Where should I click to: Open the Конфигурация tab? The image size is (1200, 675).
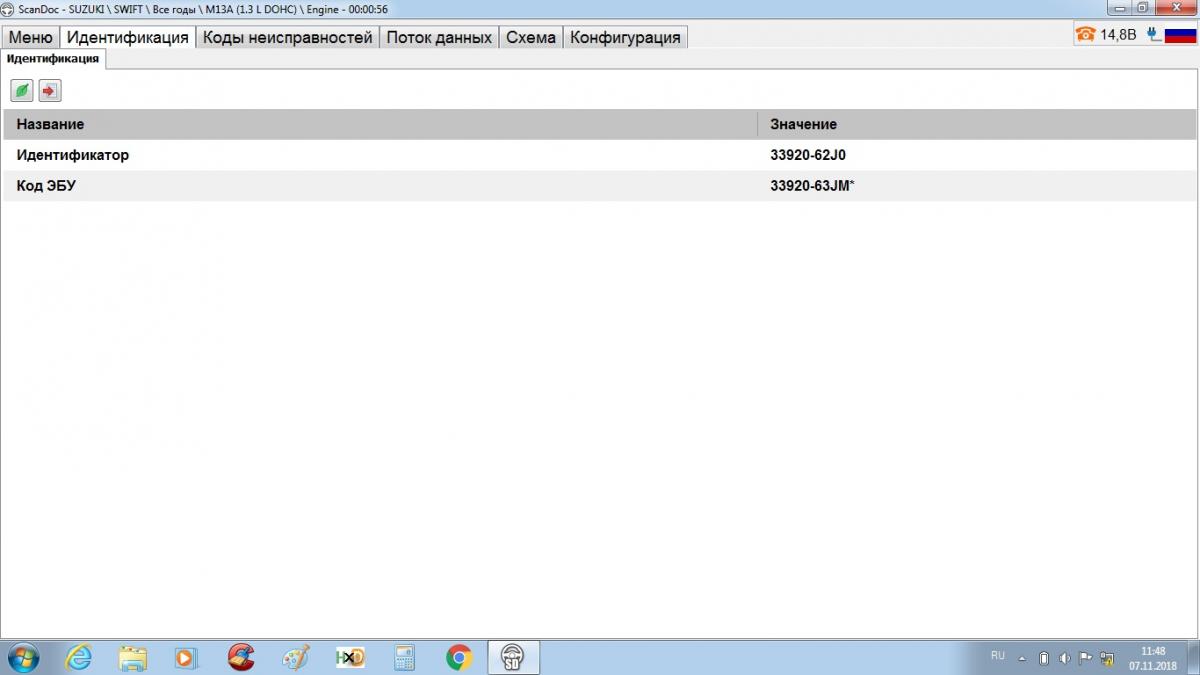click(x=625, y=37)
